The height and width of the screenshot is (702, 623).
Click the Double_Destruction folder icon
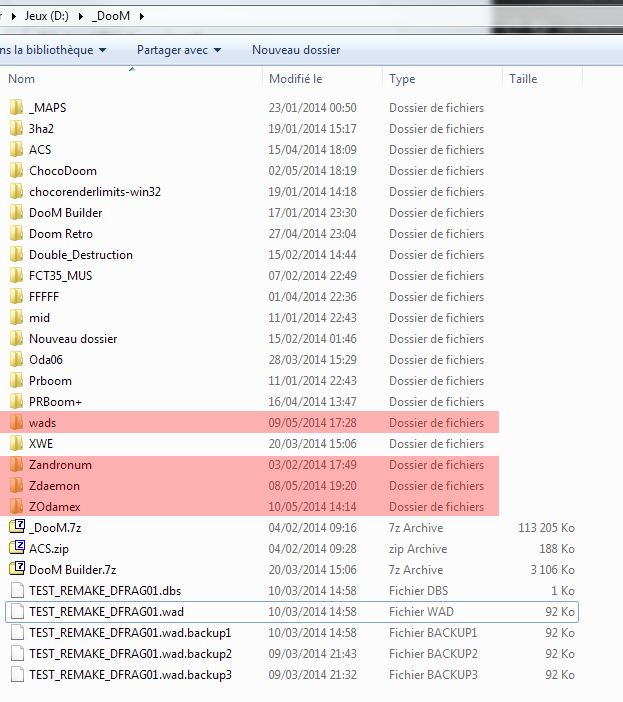(17, 255)
